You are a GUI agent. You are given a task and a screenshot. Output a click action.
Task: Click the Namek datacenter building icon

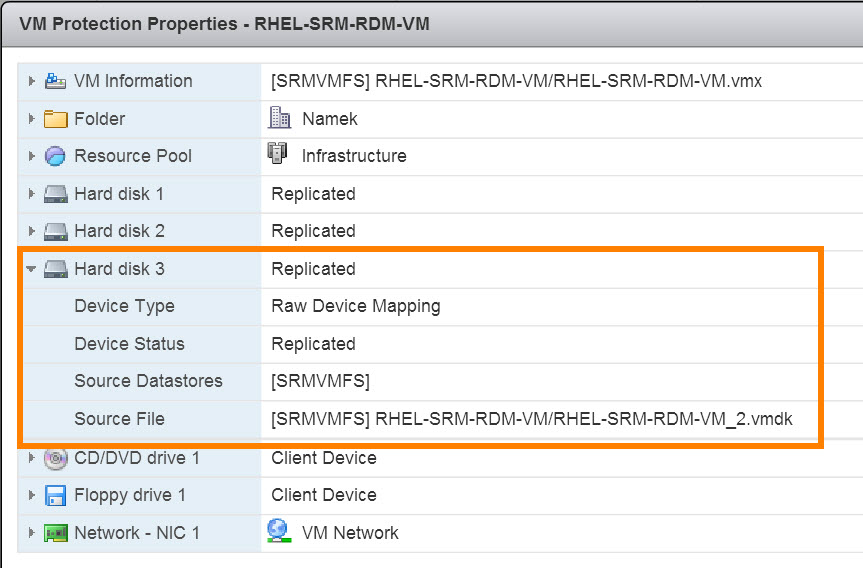tap(280, 118)
